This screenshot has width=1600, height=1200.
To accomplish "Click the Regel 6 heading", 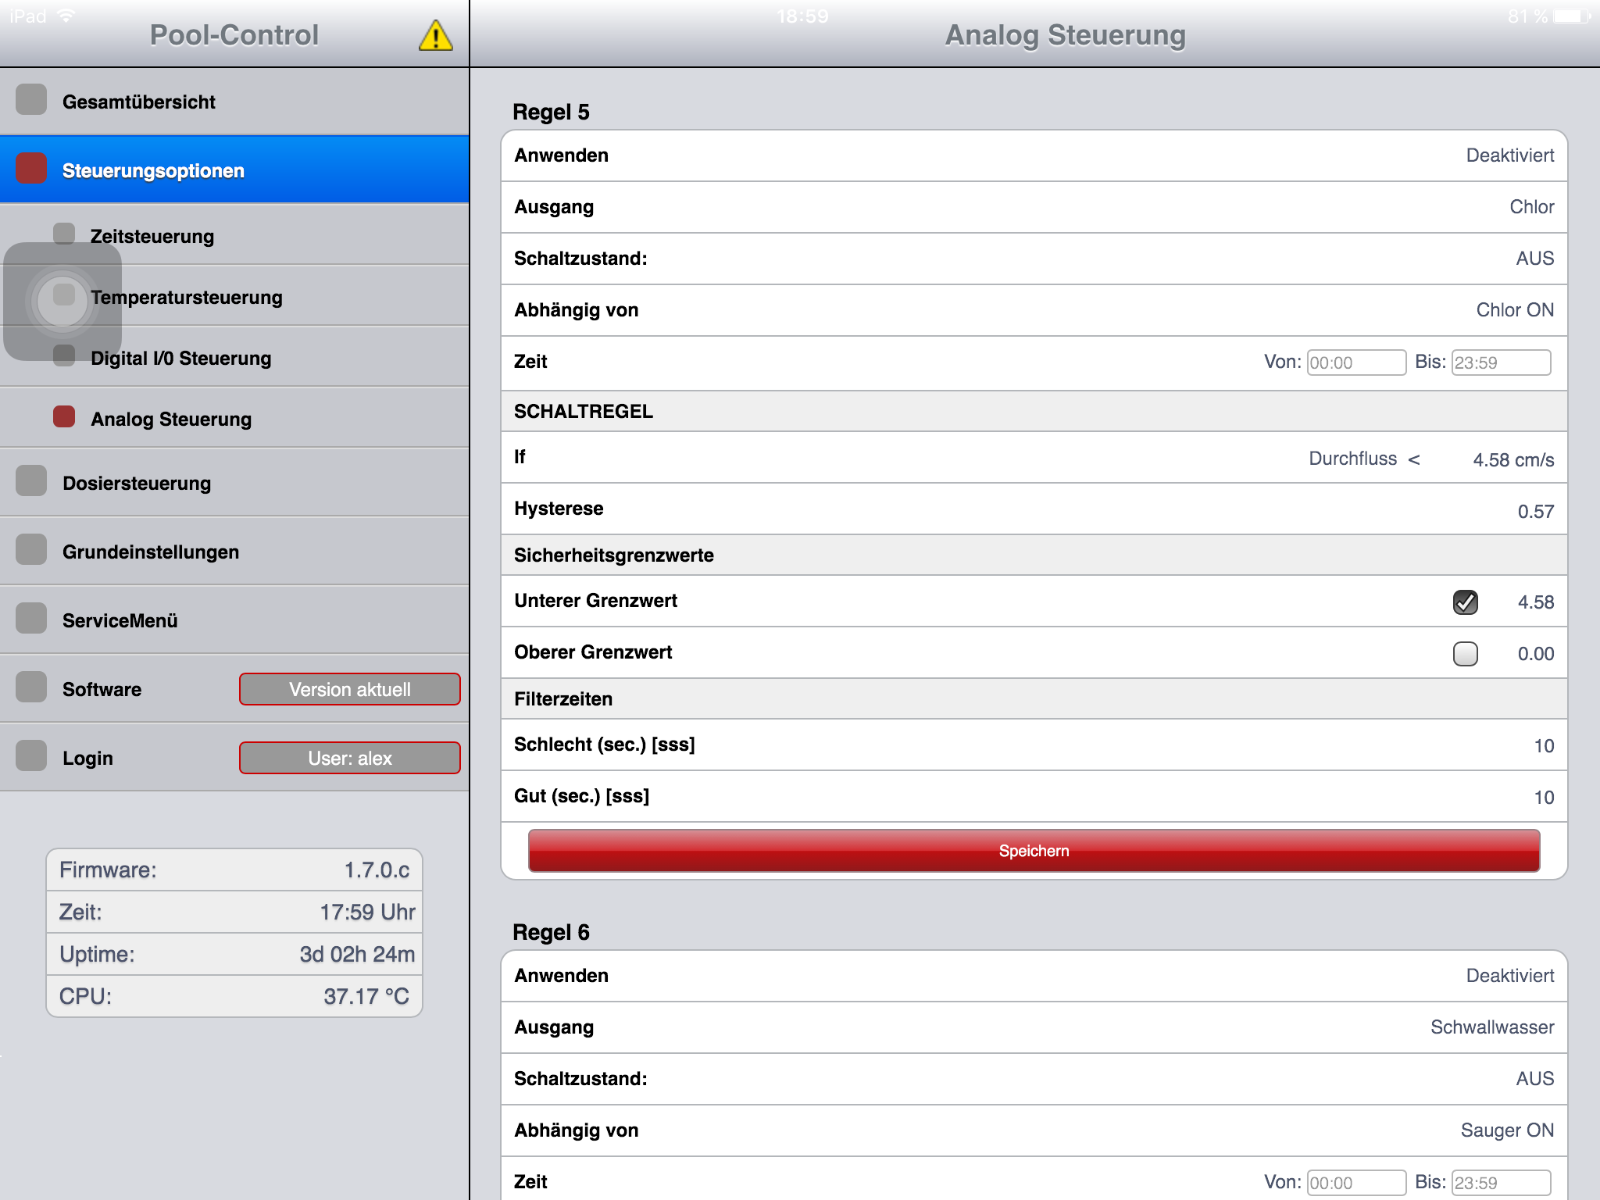I will (x=551, y=932).
